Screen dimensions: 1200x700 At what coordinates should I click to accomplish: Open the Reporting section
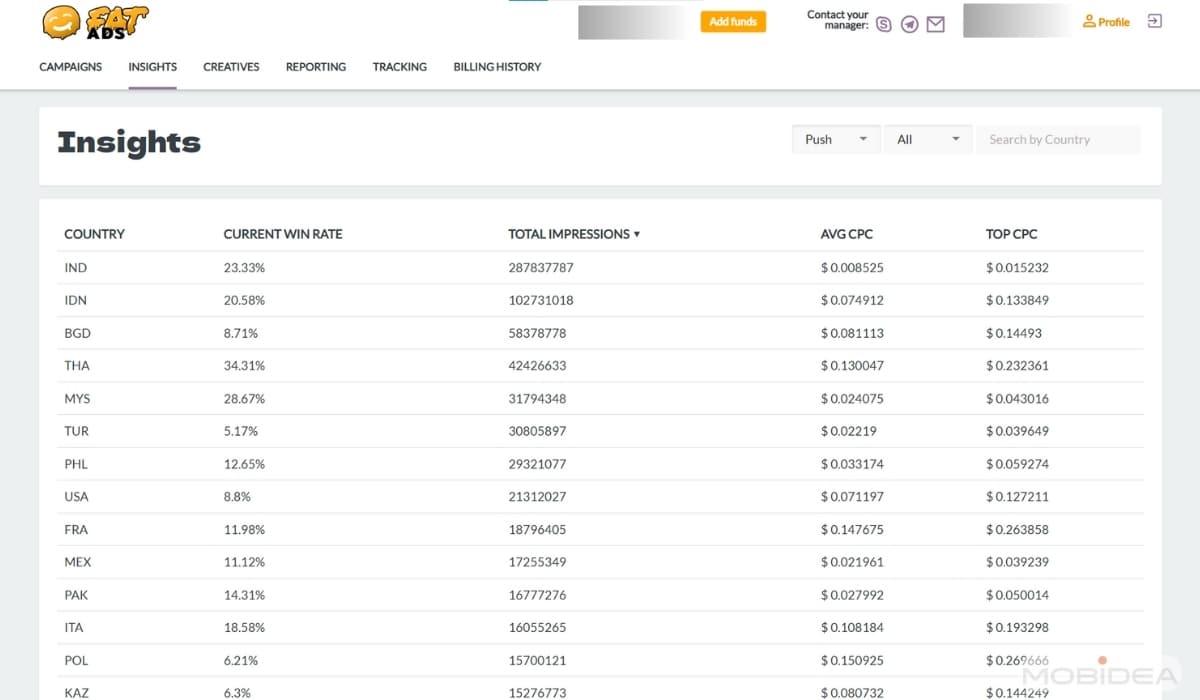pyautogui.click(x=315, y=67)
